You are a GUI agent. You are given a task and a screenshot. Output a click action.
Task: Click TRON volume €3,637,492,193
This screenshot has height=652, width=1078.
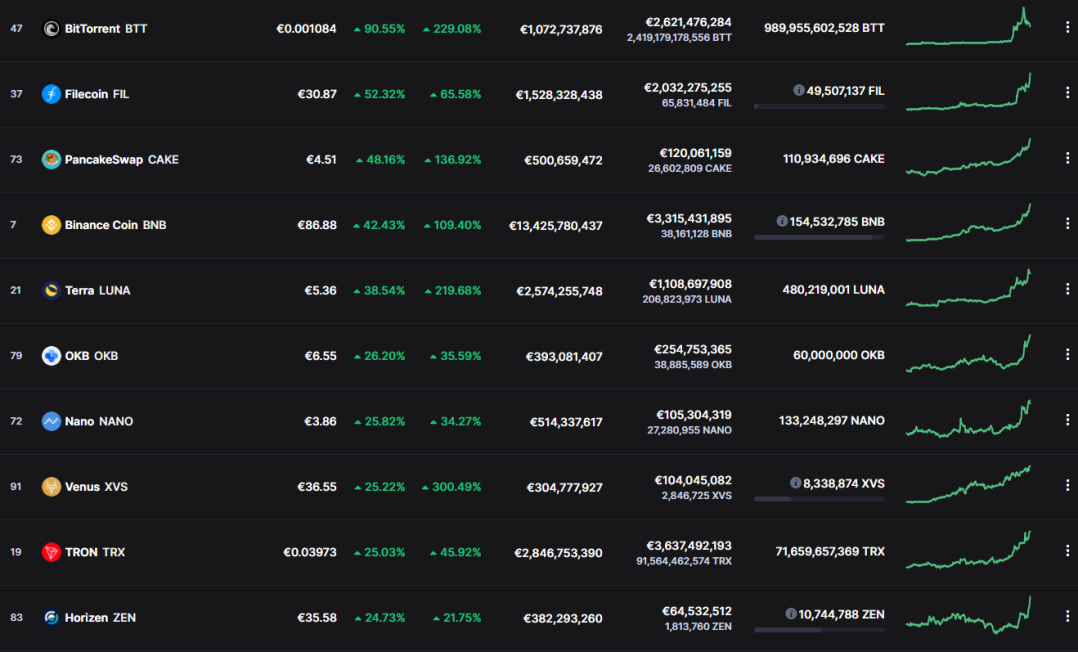pos(689,545)
